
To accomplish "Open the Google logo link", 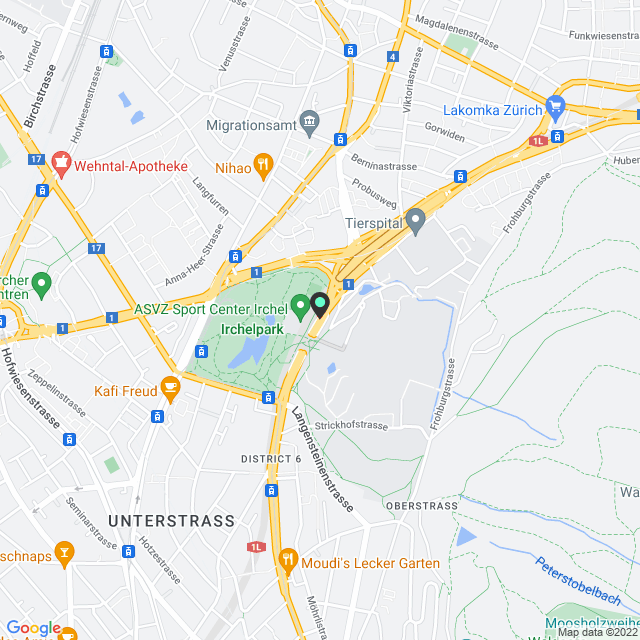I will coord(34,627).
